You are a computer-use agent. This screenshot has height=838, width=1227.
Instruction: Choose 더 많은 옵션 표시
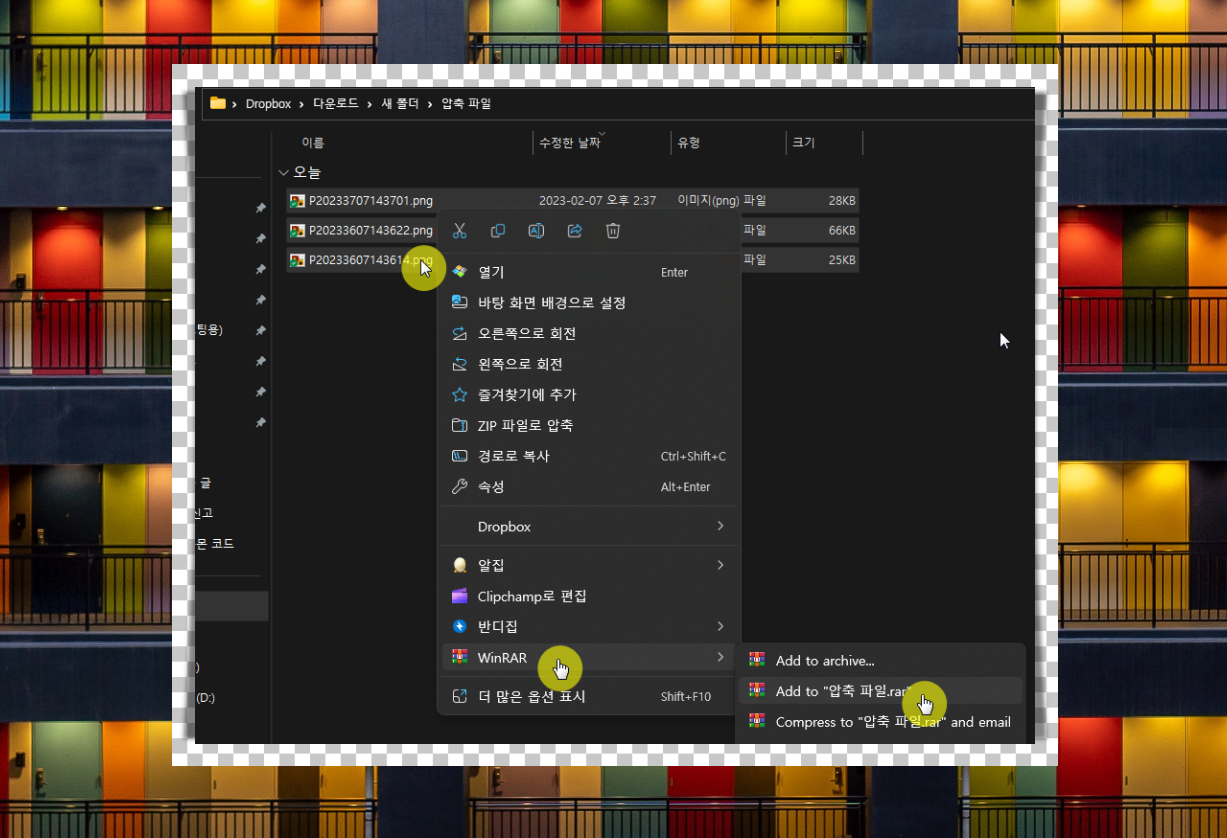click(589, 696)
